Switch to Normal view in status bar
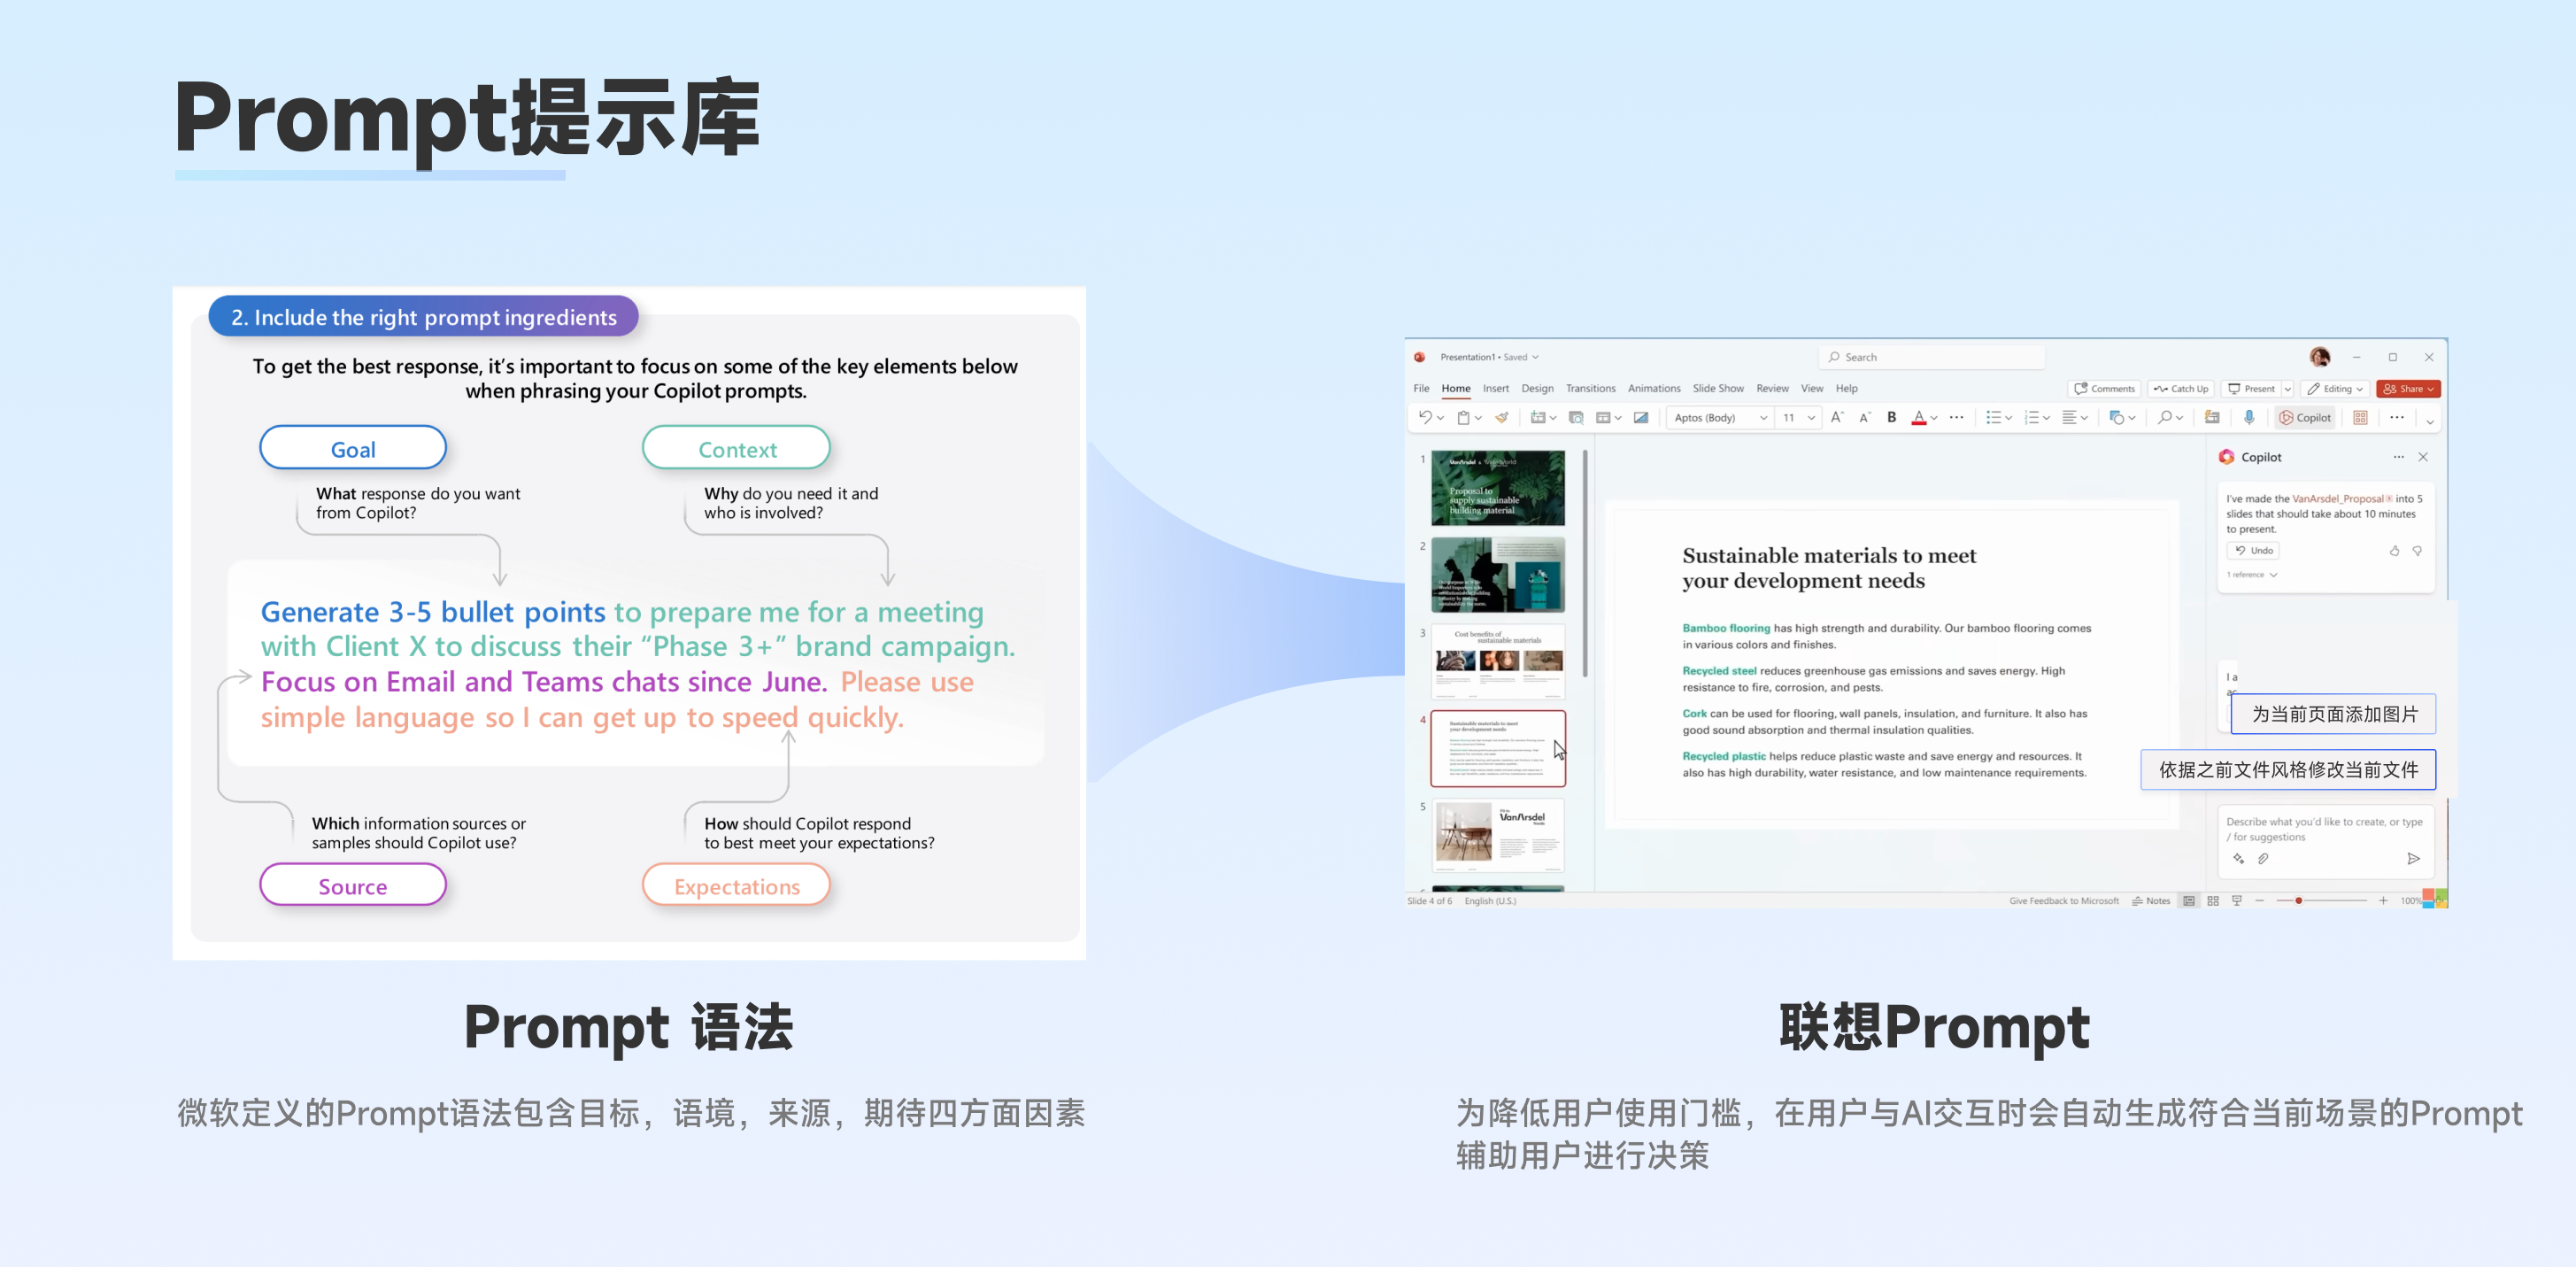Screen dimensions: 2576x1267 [x=2189, y=901]
